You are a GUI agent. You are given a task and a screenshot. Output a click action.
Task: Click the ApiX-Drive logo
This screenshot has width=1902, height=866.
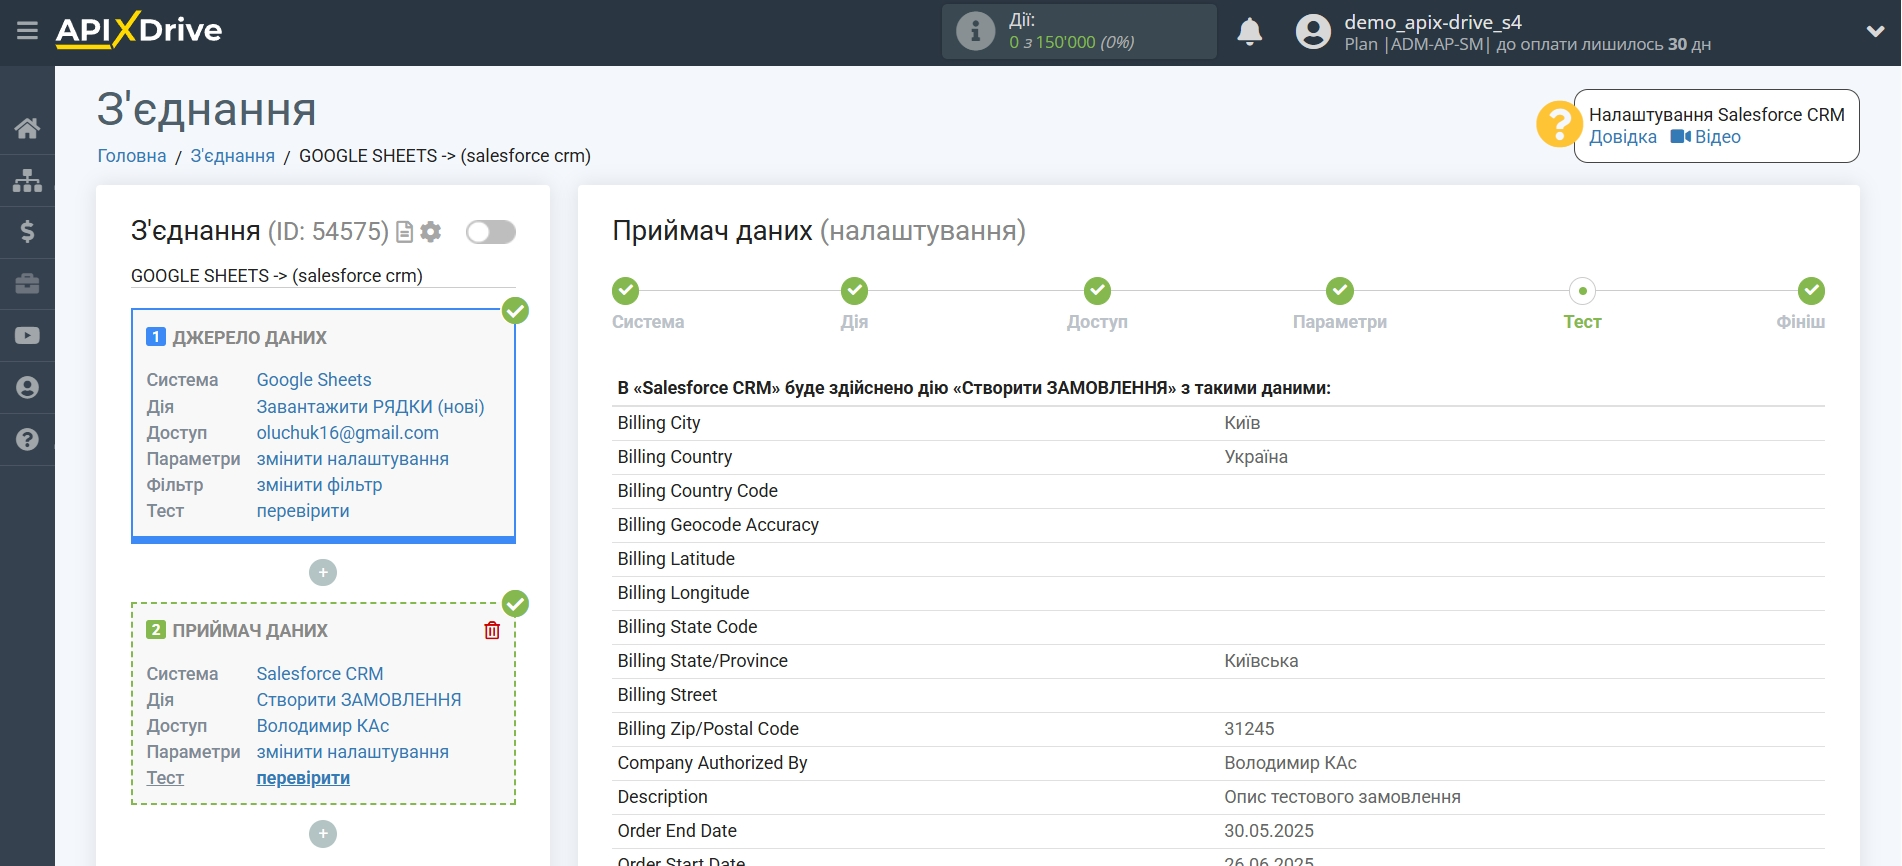(x=139, y=30)
